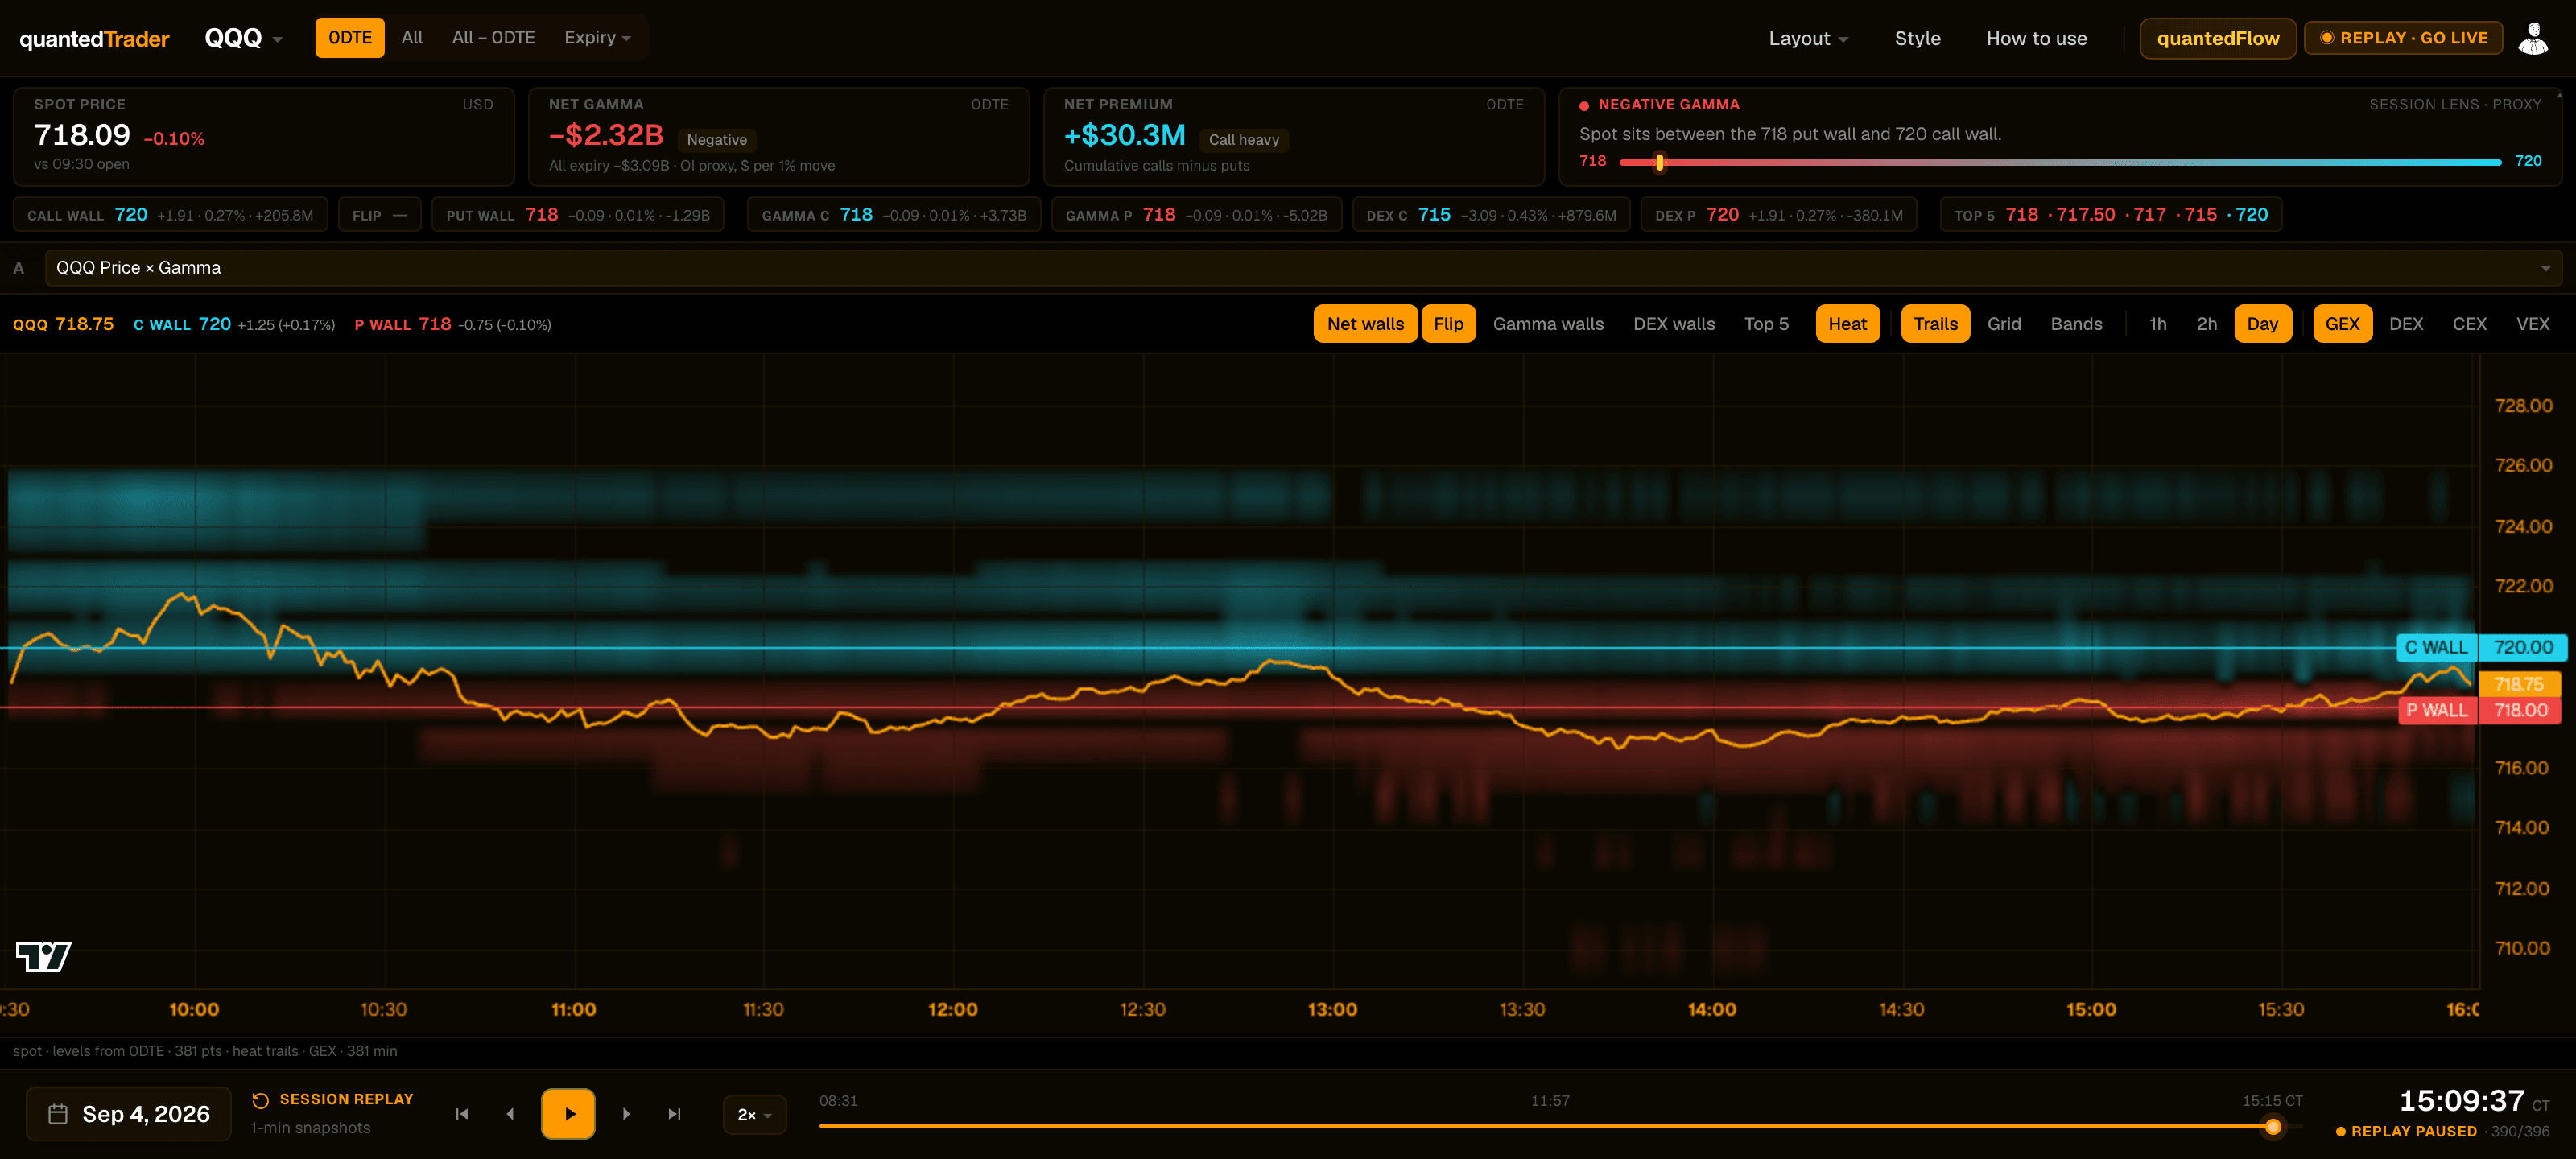Toggle the Trails overlay
This screenshot has width=2576, height=1159.
click(x=1935, y=324)
